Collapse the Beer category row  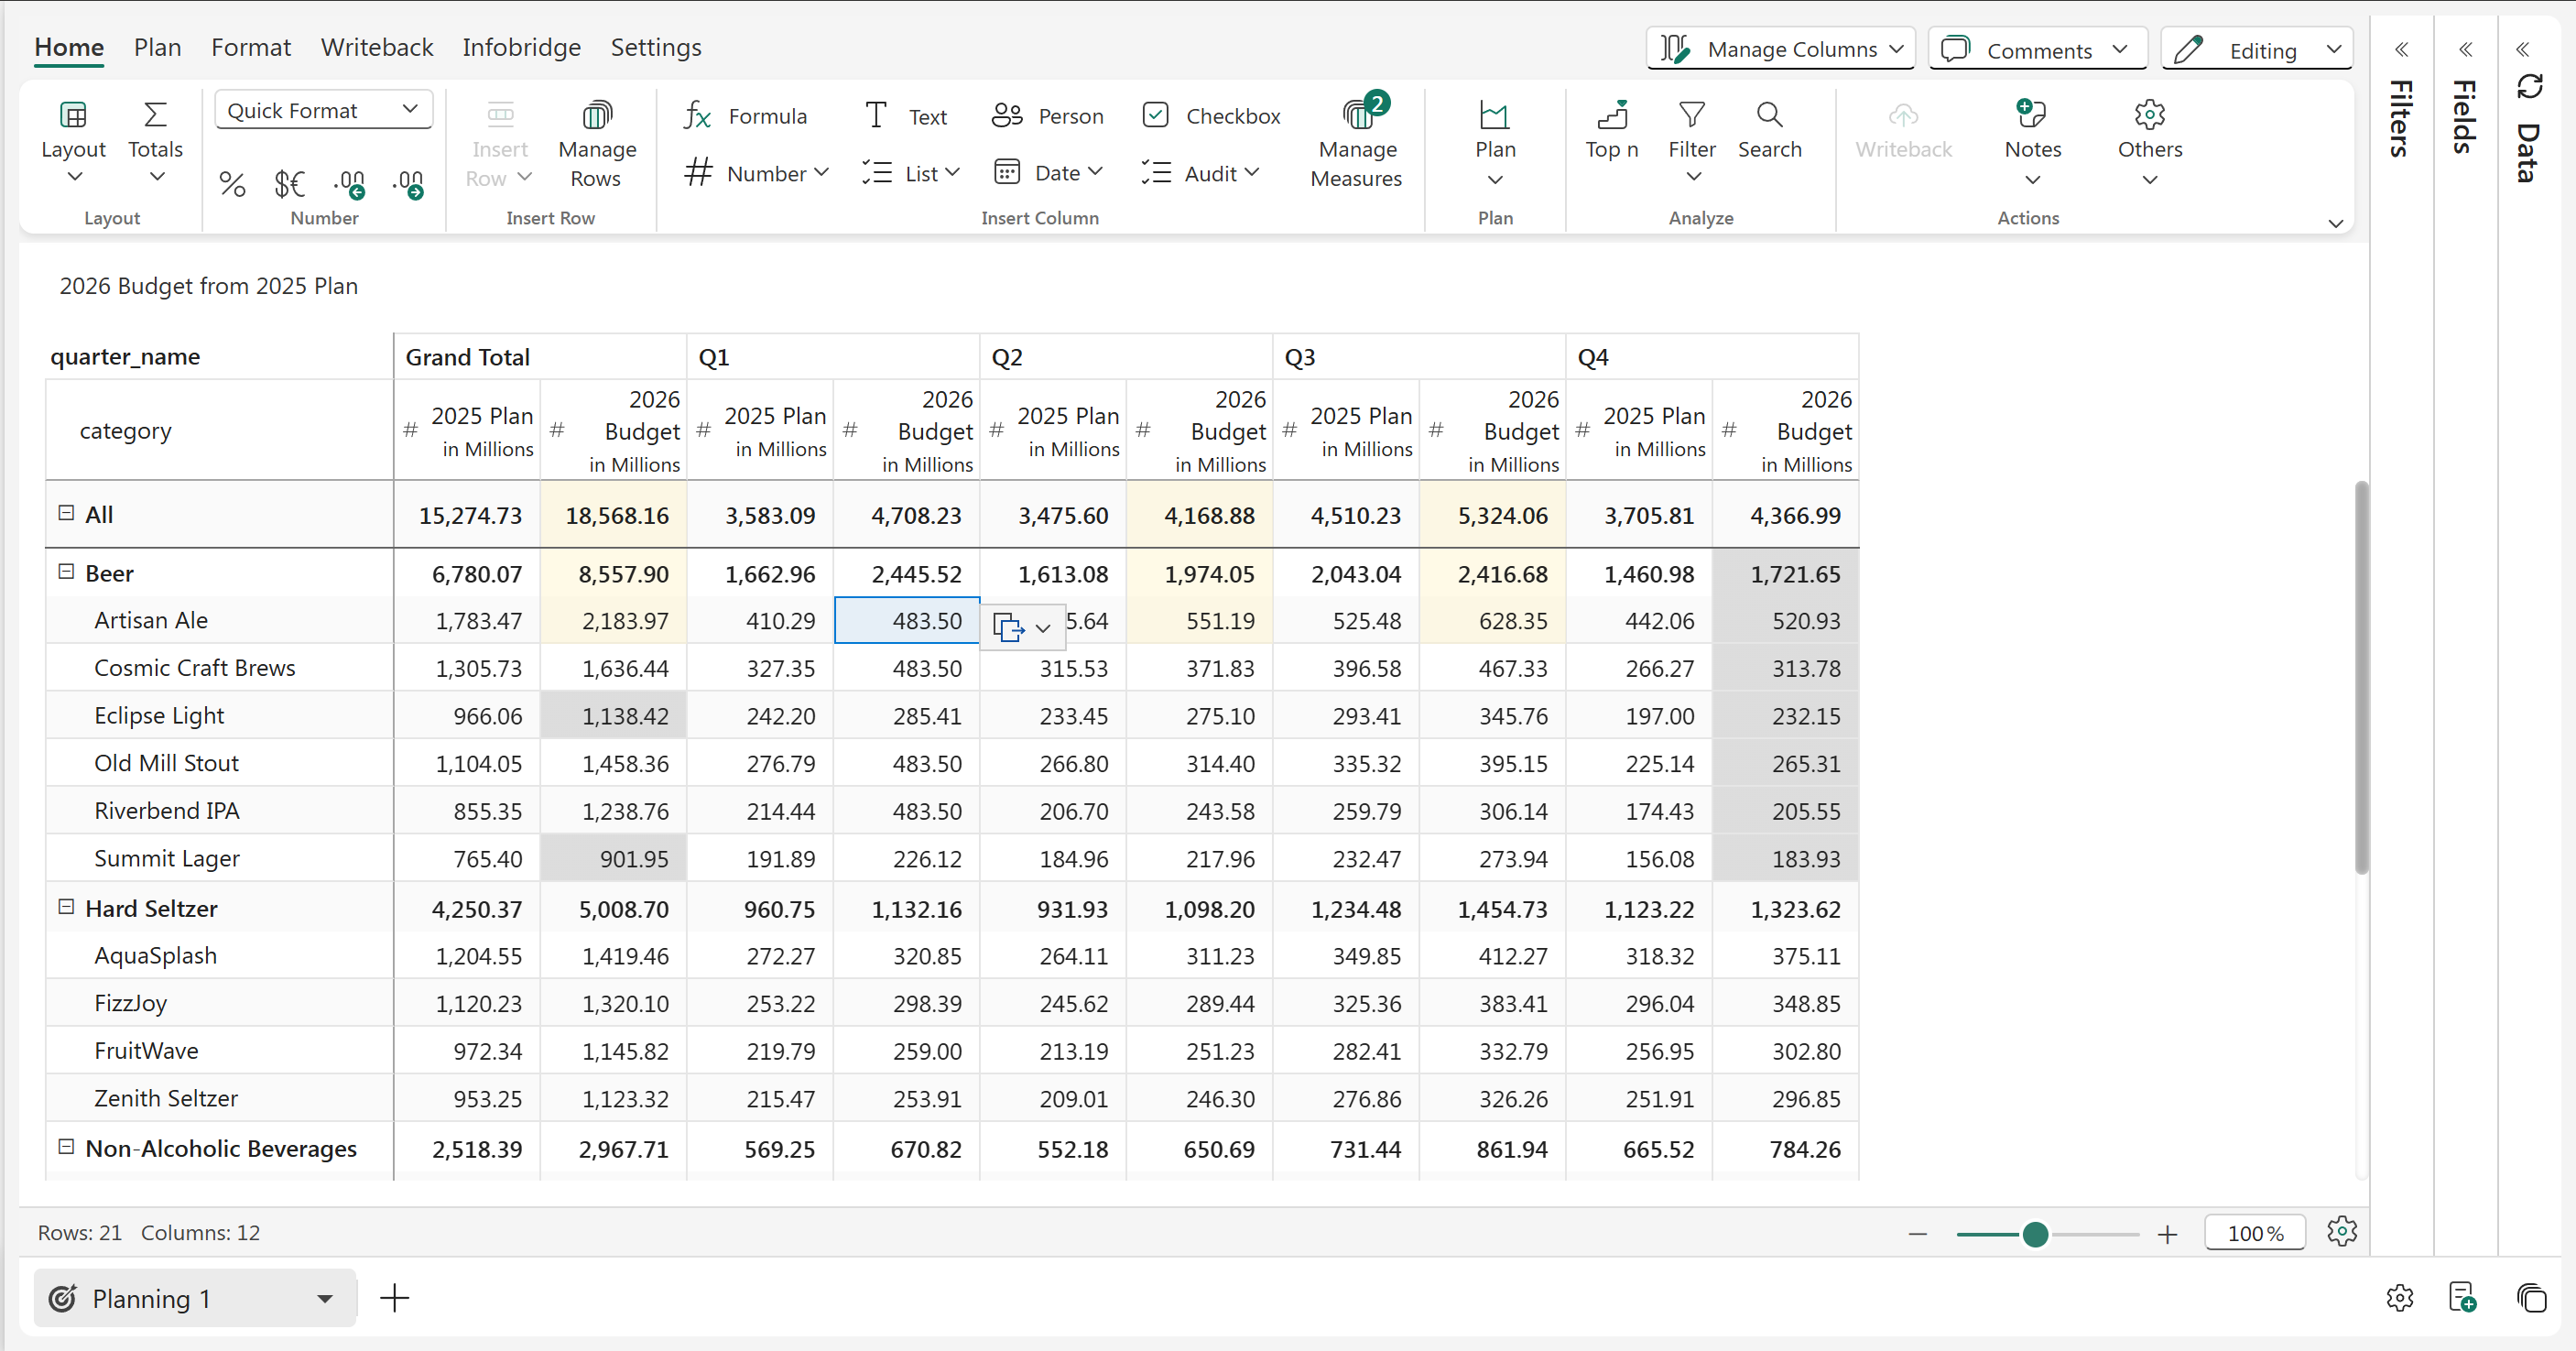point(66,572)
